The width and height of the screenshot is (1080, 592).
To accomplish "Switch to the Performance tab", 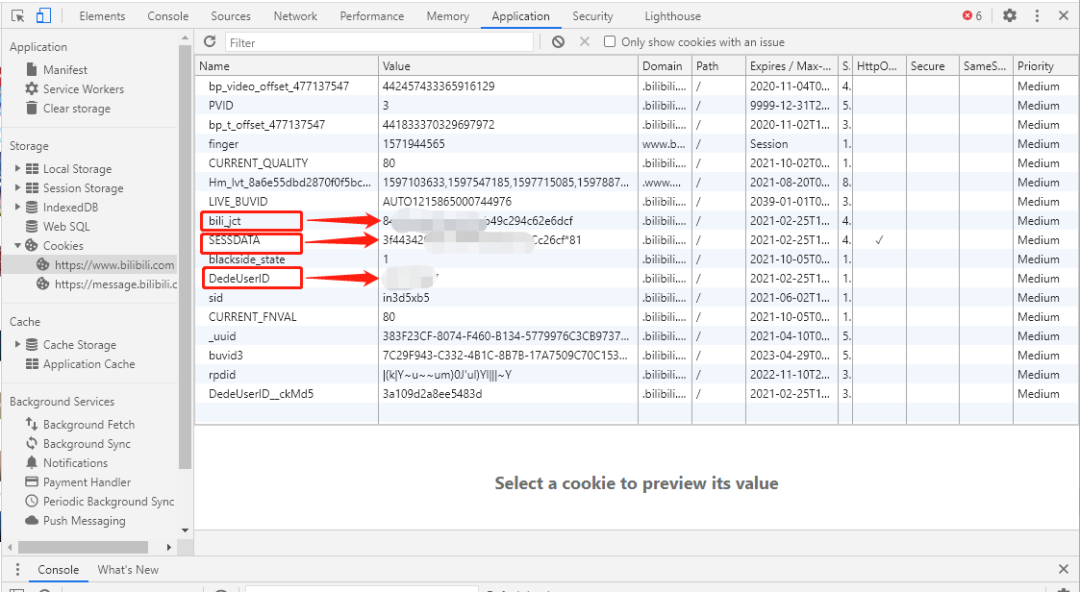I will click(372, 16).
